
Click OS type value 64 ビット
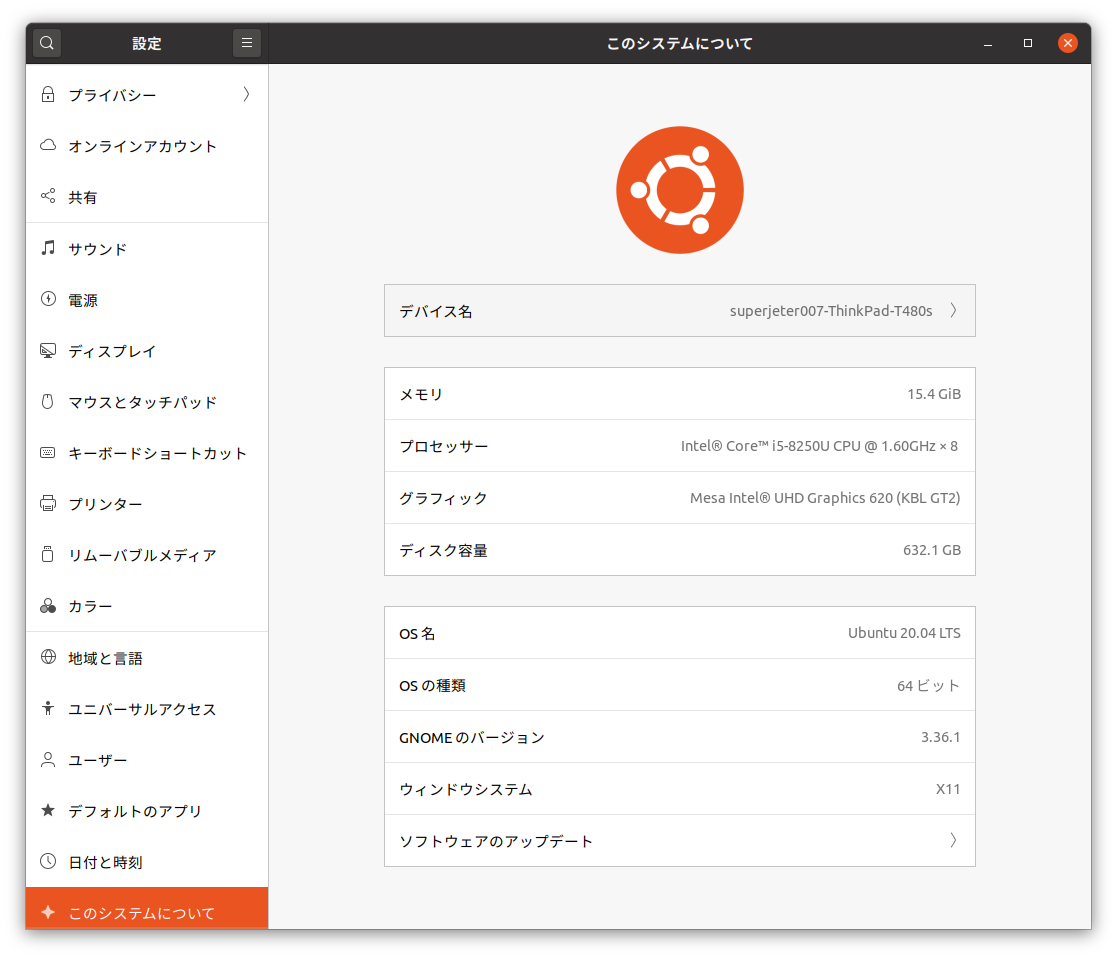point(928,685)
